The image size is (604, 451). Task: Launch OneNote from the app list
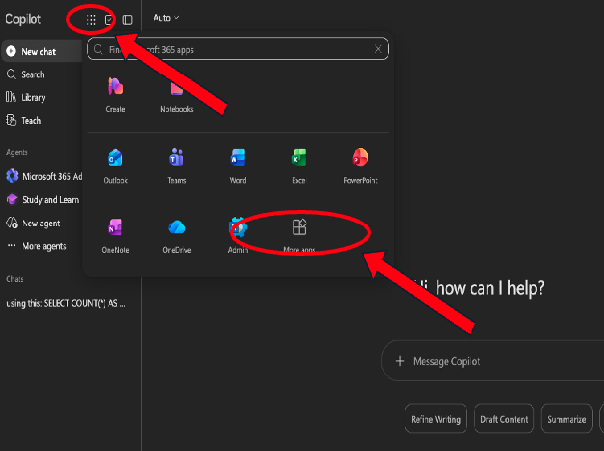116,236
